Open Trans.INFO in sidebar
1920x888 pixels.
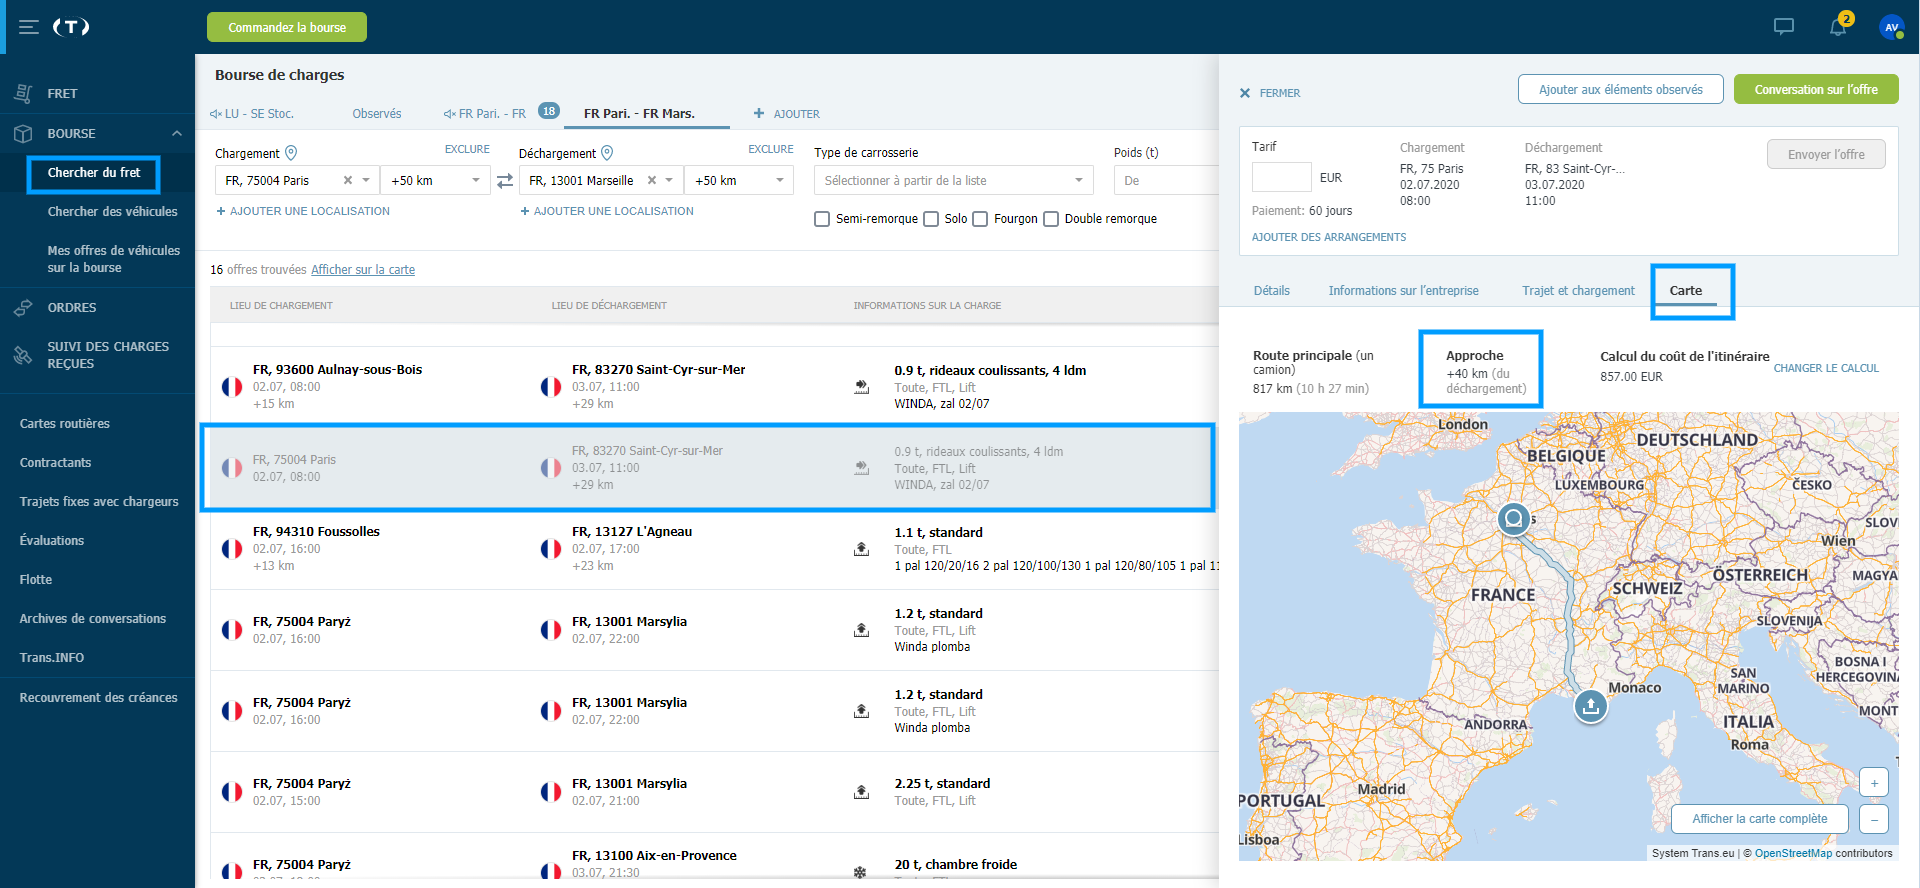[x=52, y=658]
